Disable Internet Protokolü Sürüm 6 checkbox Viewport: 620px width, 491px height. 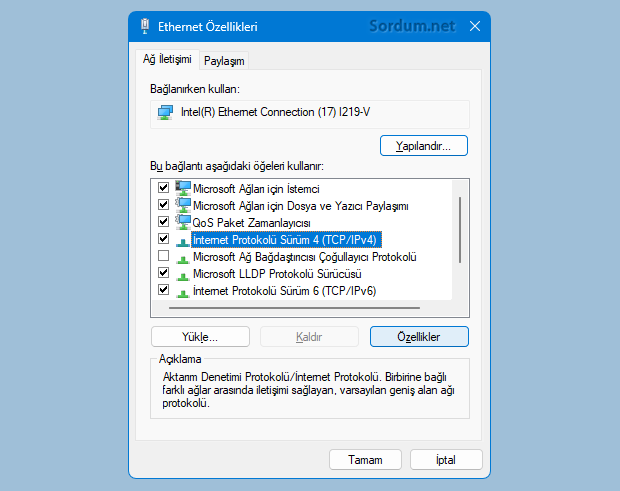163,290
